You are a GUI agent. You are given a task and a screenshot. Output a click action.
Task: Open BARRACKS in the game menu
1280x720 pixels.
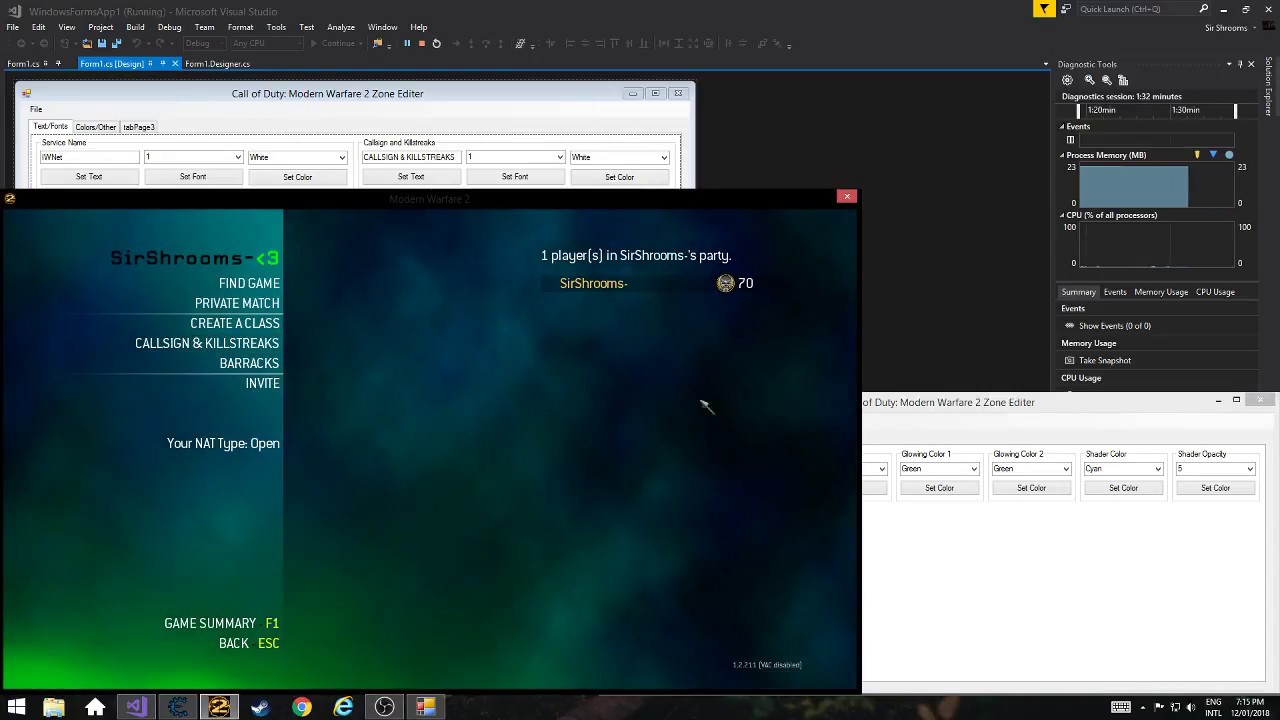[x=249, y=364]
